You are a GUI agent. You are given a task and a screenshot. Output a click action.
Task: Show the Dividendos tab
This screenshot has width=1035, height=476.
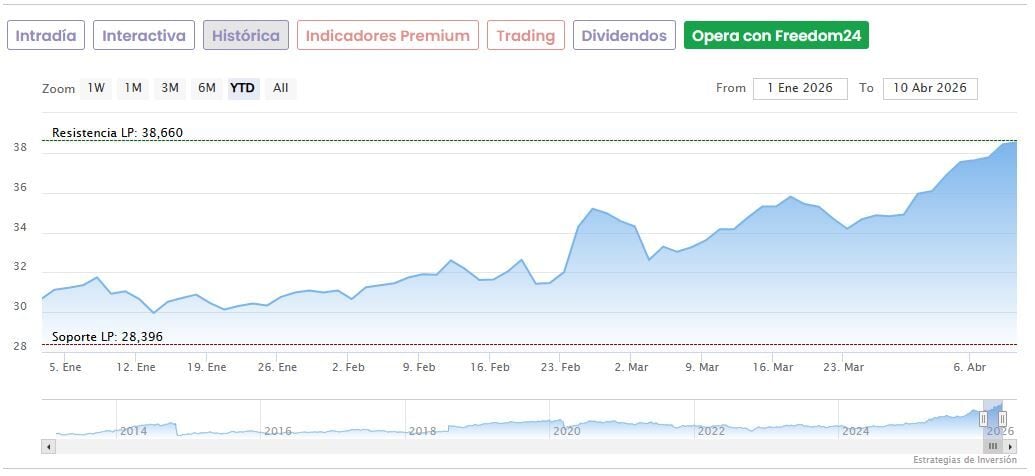point(624,36)
